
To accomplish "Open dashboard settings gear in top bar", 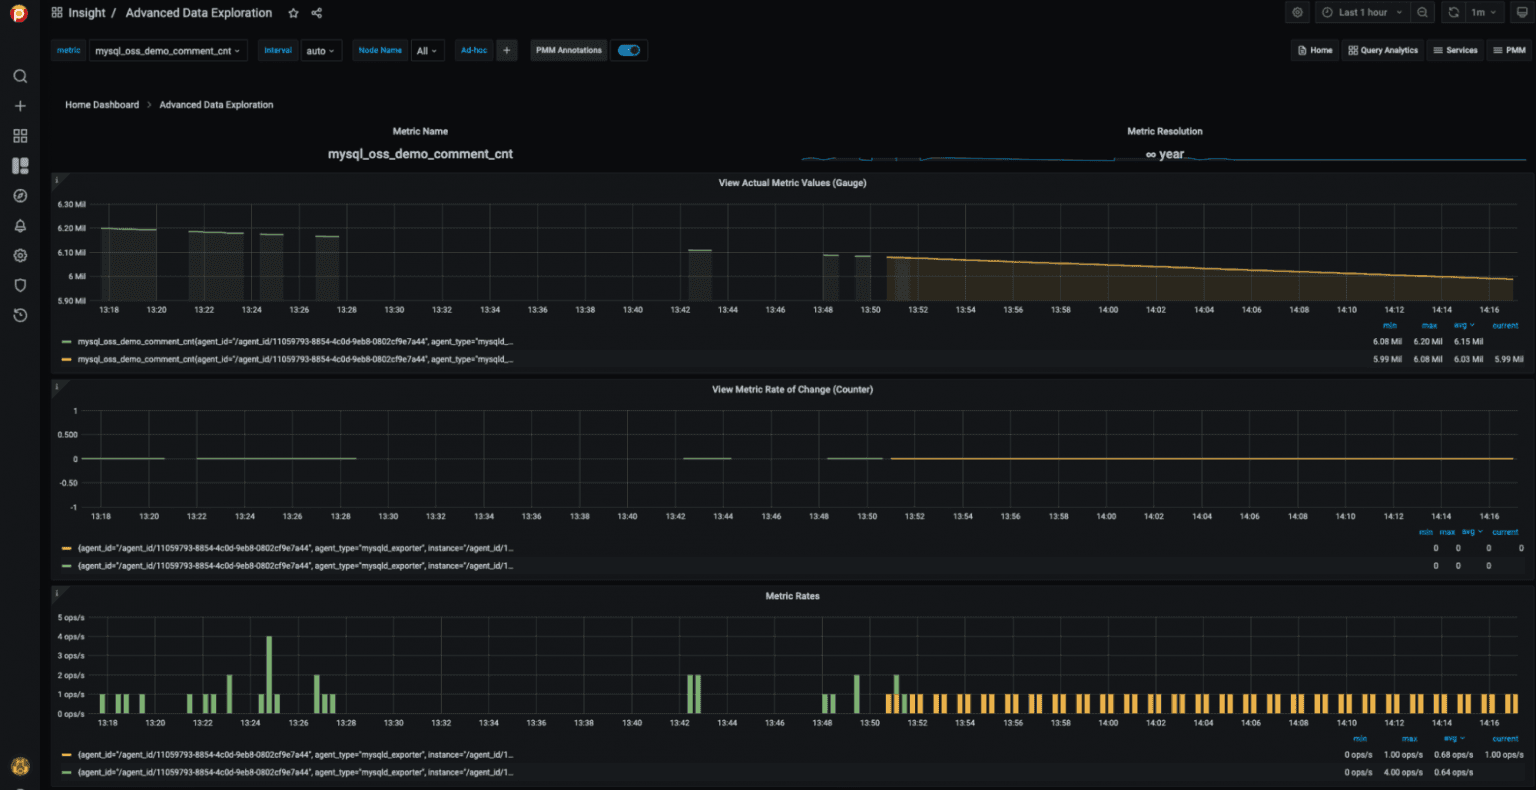I will (x=1298, y=13).
